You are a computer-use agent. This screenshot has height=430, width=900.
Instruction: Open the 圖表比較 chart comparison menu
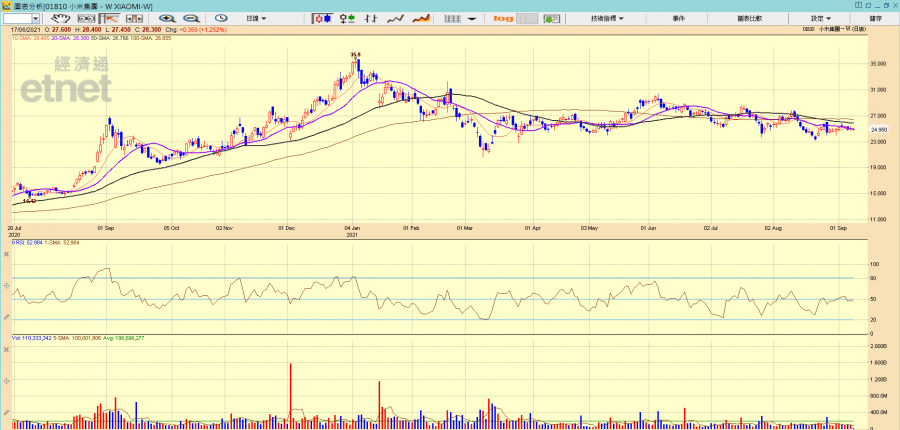(x=749, y=18)
